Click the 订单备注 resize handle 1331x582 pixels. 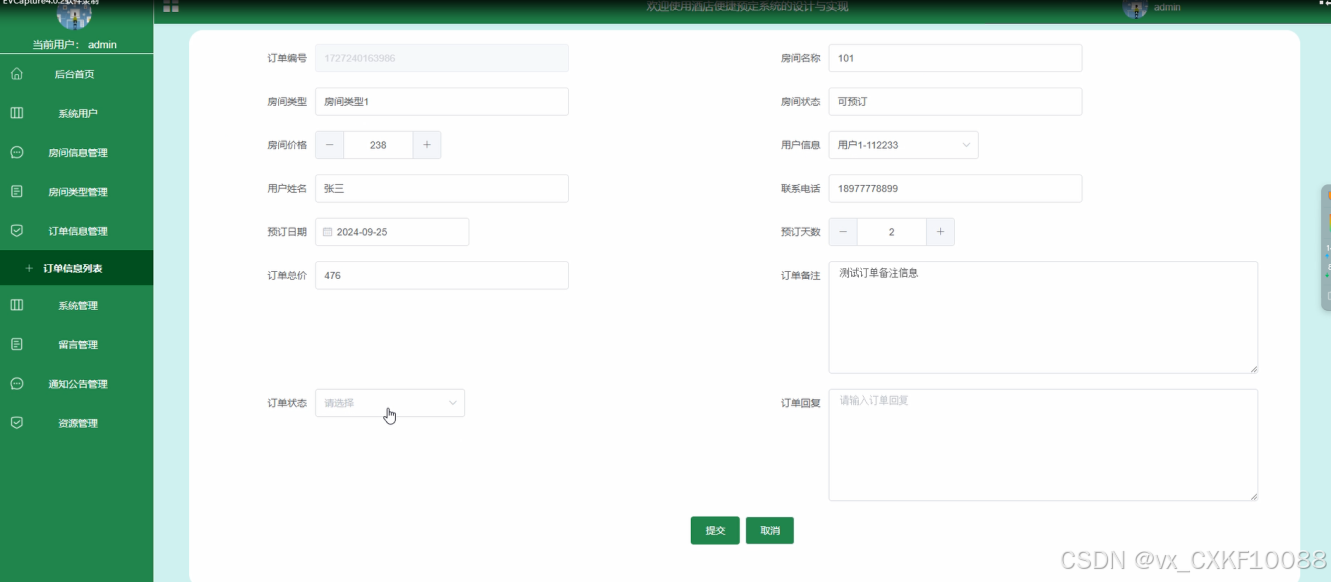pyautogui.click(x=1252, y=368)
